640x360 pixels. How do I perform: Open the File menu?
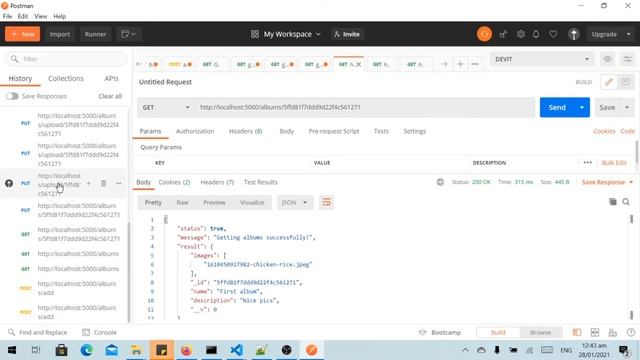[x=7, y=16]
